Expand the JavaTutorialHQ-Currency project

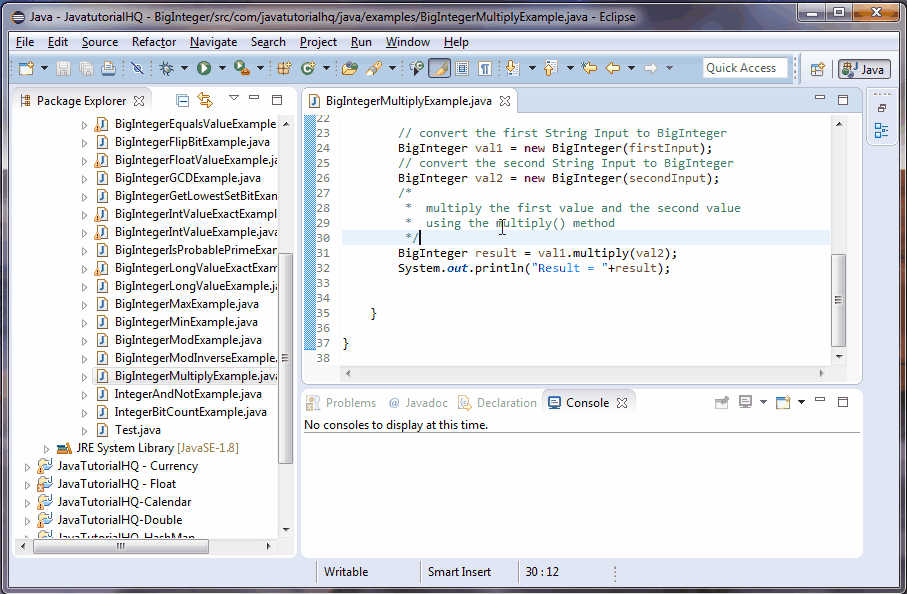pos(28,465)
